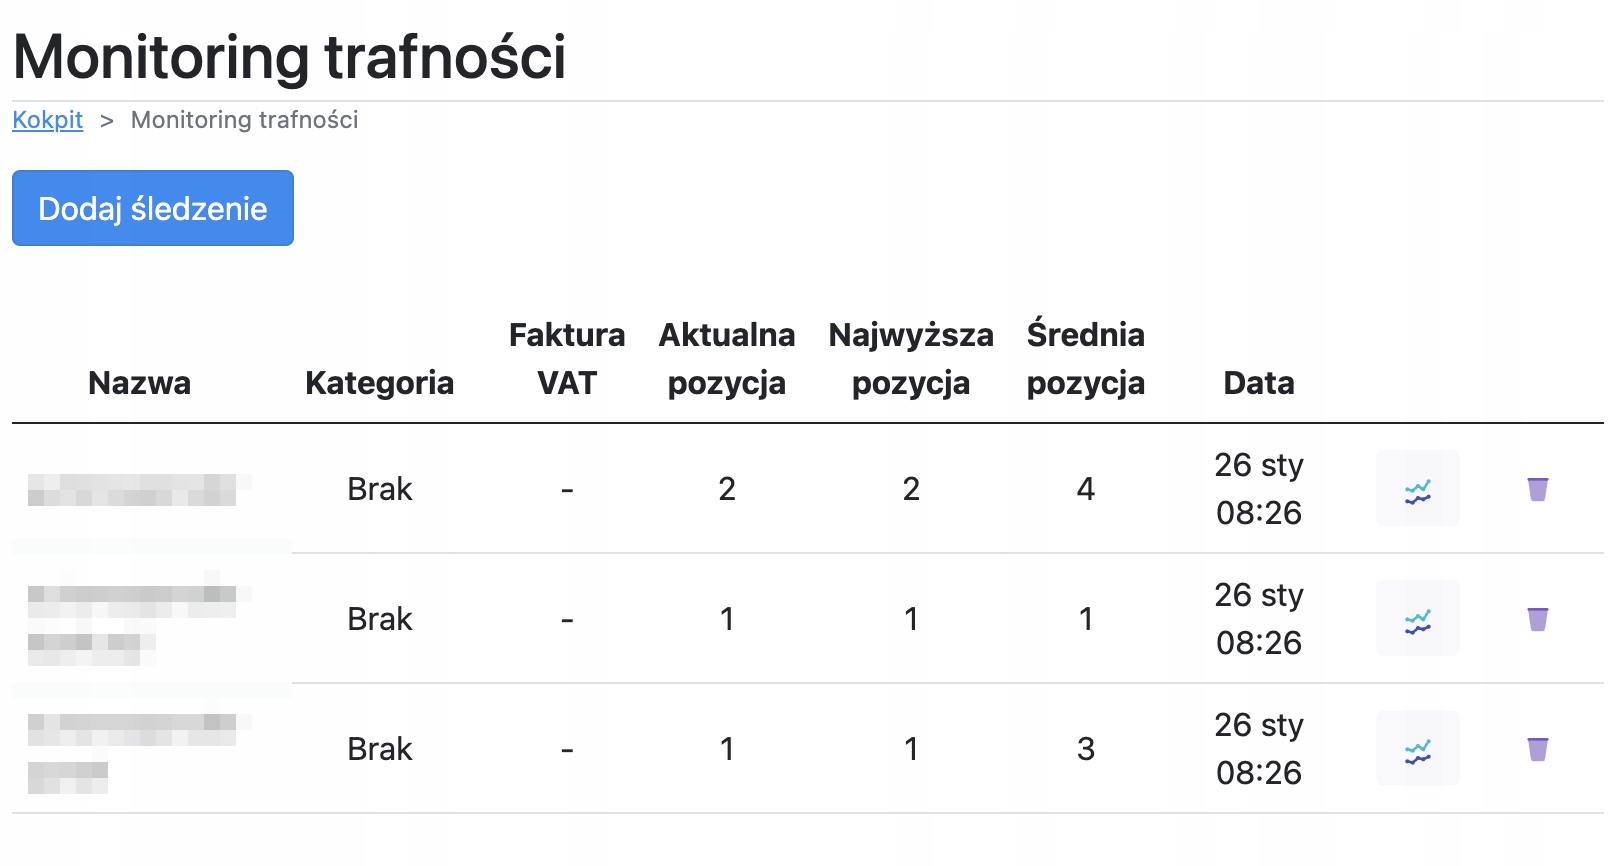Click the Data column header
The height and width of the screenshot is (866, 1624).
(x=1258, y=383)
